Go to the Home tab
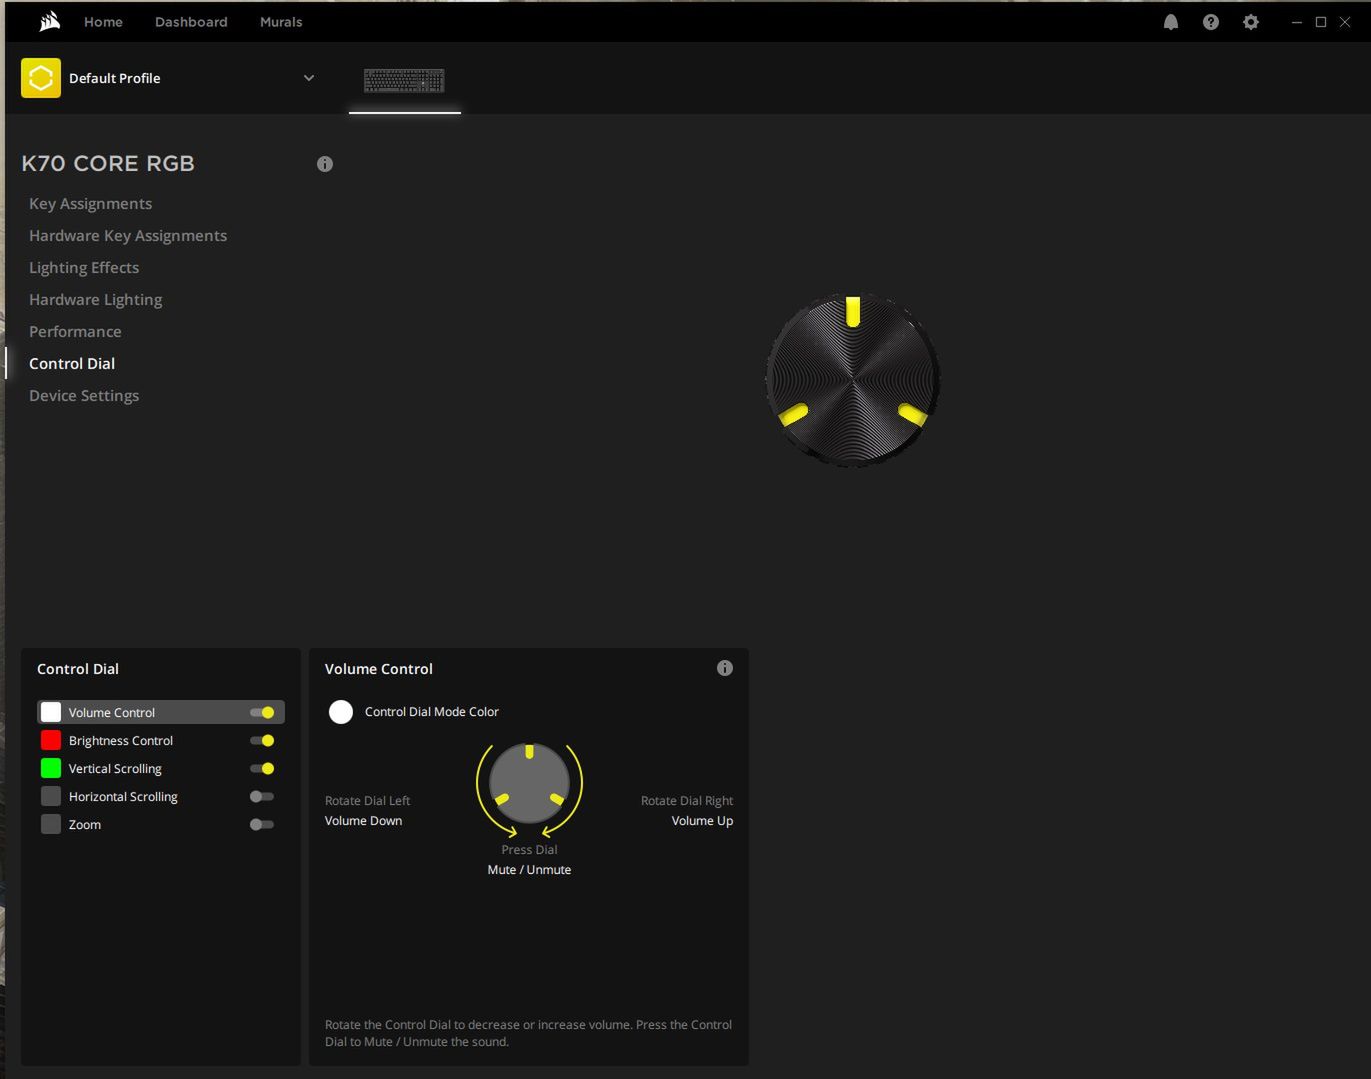The height and width of the screenshot is (1079, 1371). coord(103,22)
